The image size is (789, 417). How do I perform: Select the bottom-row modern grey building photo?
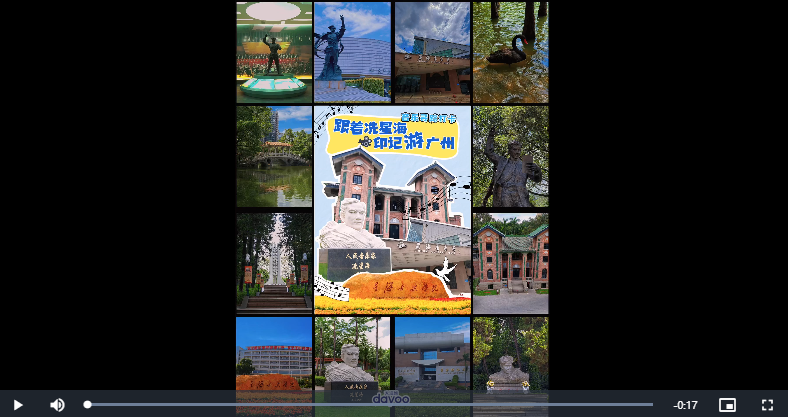[x=432, y=353]
